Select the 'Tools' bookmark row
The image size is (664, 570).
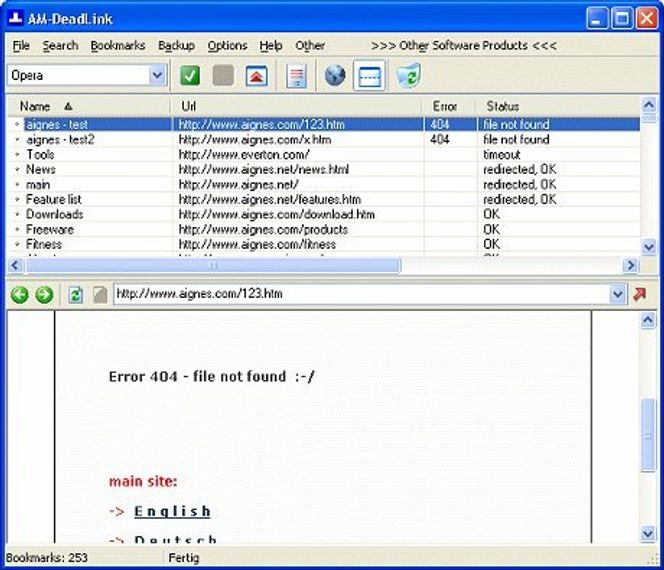pos(324,155)
